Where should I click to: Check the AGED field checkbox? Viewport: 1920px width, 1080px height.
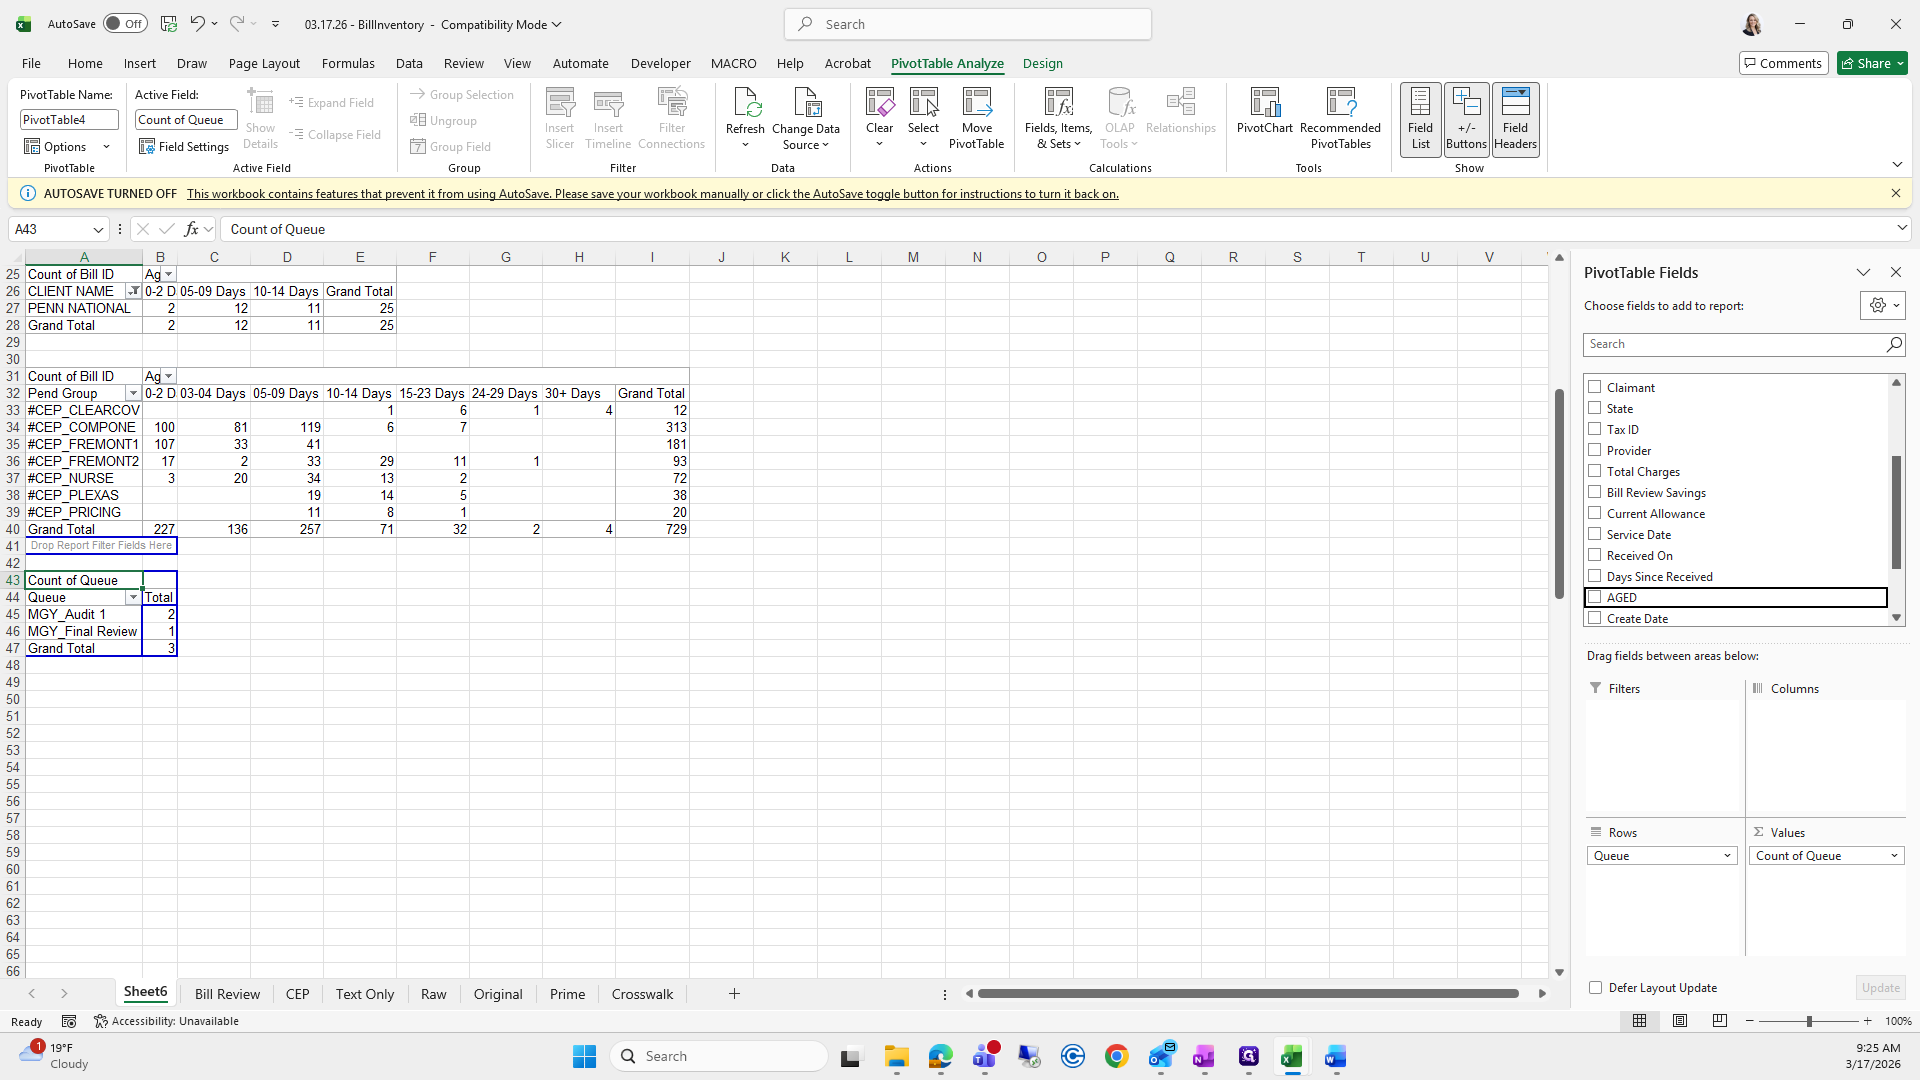tap(1595, 597)
